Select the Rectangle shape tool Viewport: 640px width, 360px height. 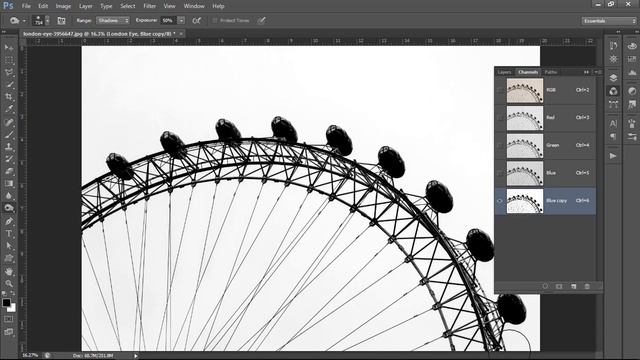(9, 258)
